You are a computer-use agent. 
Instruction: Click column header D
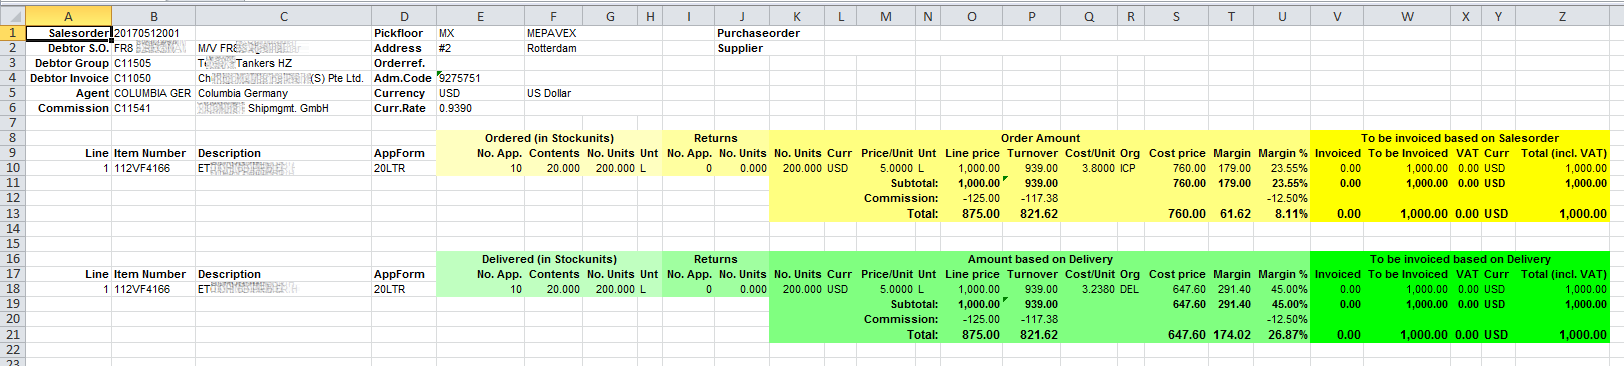pyautogui.click(x=404, y=16)
